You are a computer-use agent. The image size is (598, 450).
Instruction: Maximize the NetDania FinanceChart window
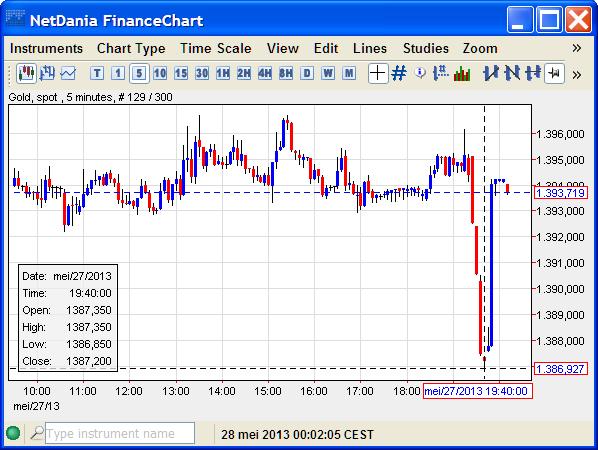[549, 19]
